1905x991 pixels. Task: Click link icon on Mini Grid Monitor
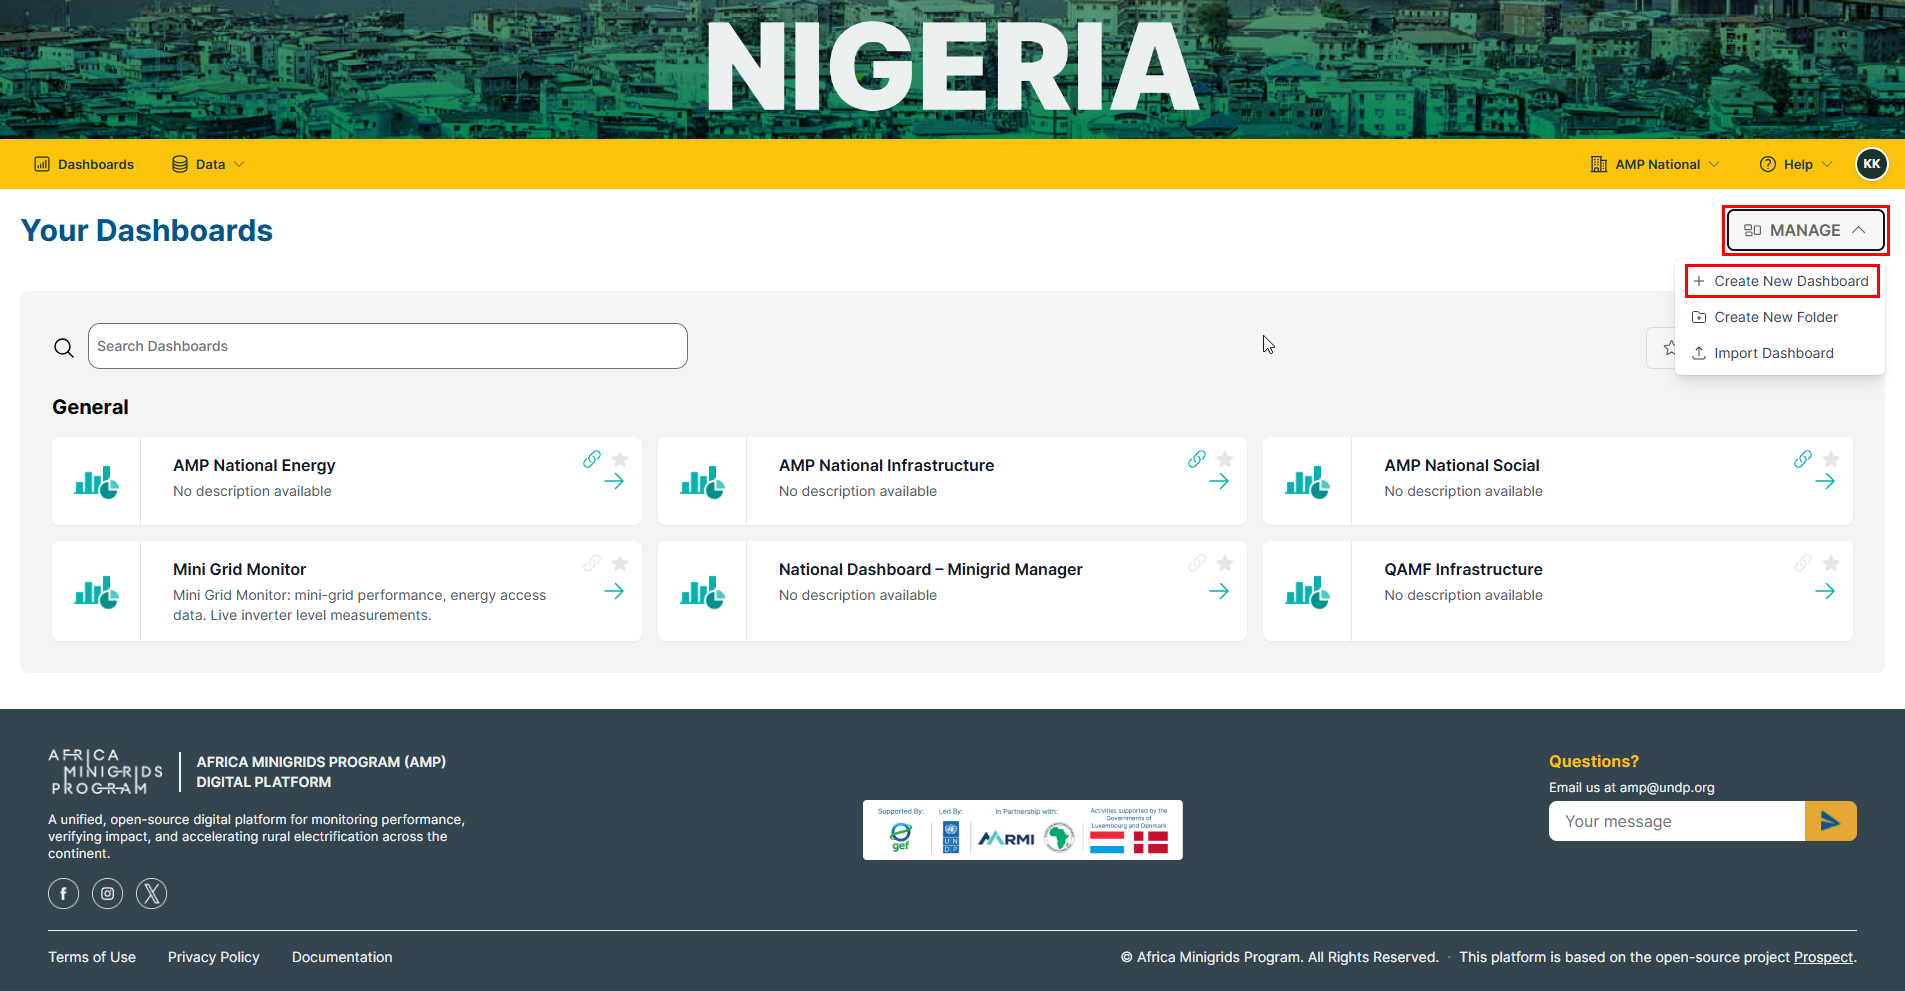click(592, 563)
